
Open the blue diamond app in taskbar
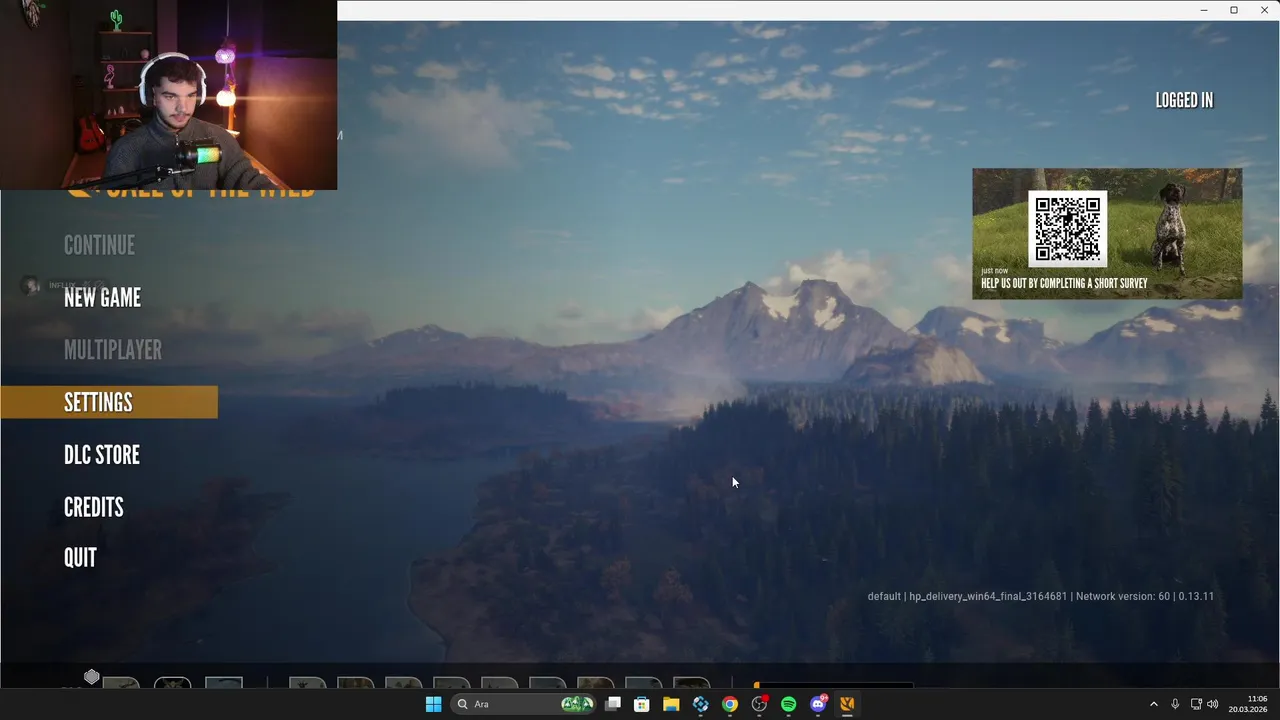[701, 704]
